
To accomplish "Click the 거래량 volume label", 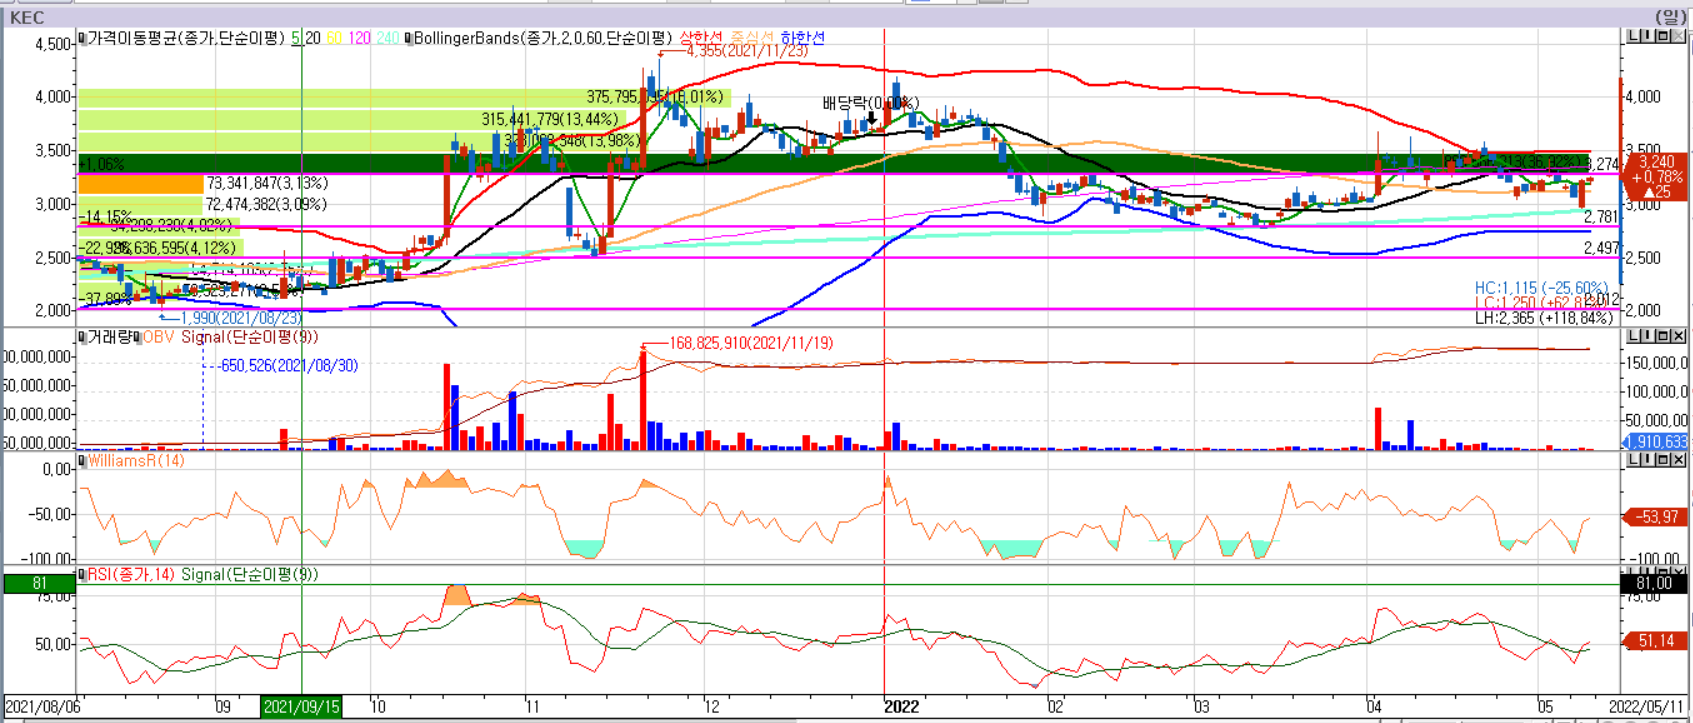I will 111,337.
